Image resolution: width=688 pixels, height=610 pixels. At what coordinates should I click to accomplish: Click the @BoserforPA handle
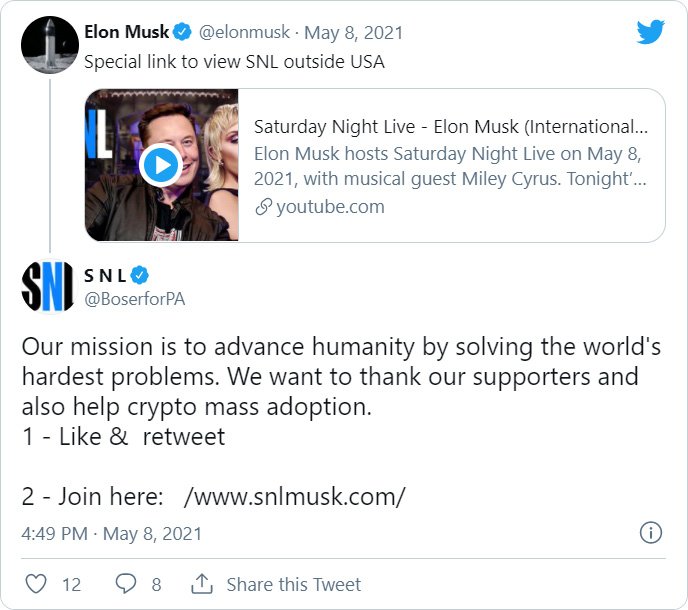pos(135,298)
